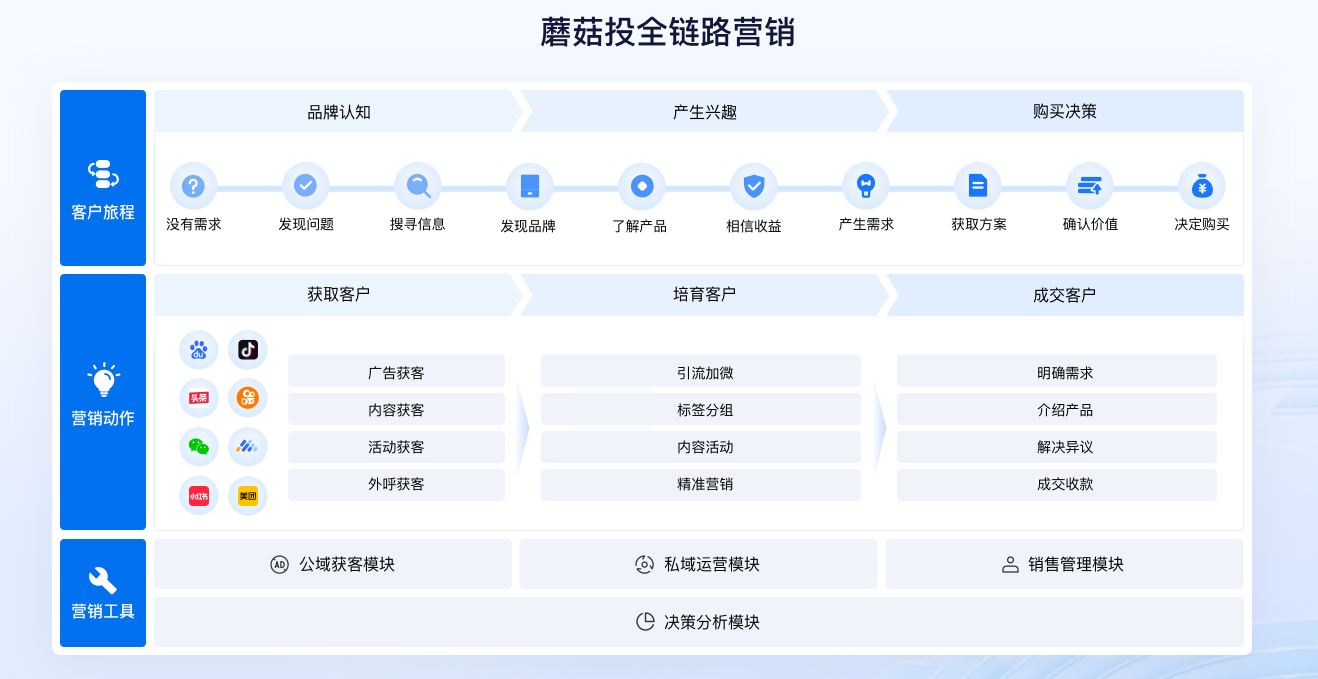This screenshot has width=1318, height=679.
Task: Click the 成交收款 box
Action: coord(1057,484)
